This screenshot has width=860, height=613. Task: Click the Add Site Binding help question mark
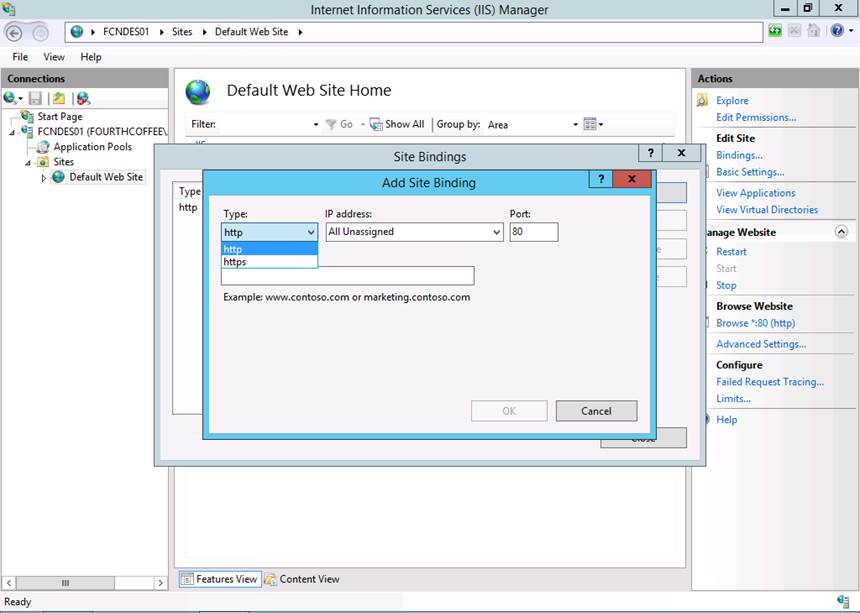point(601,181)
